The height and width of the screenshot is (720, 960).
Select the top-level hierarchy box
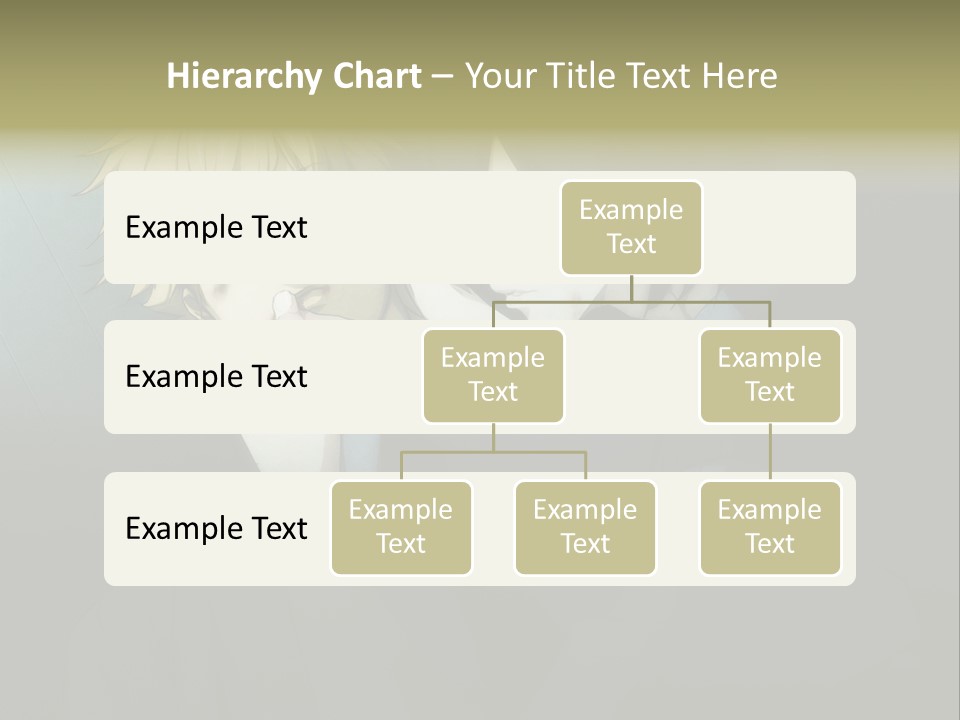coord(631,228)
